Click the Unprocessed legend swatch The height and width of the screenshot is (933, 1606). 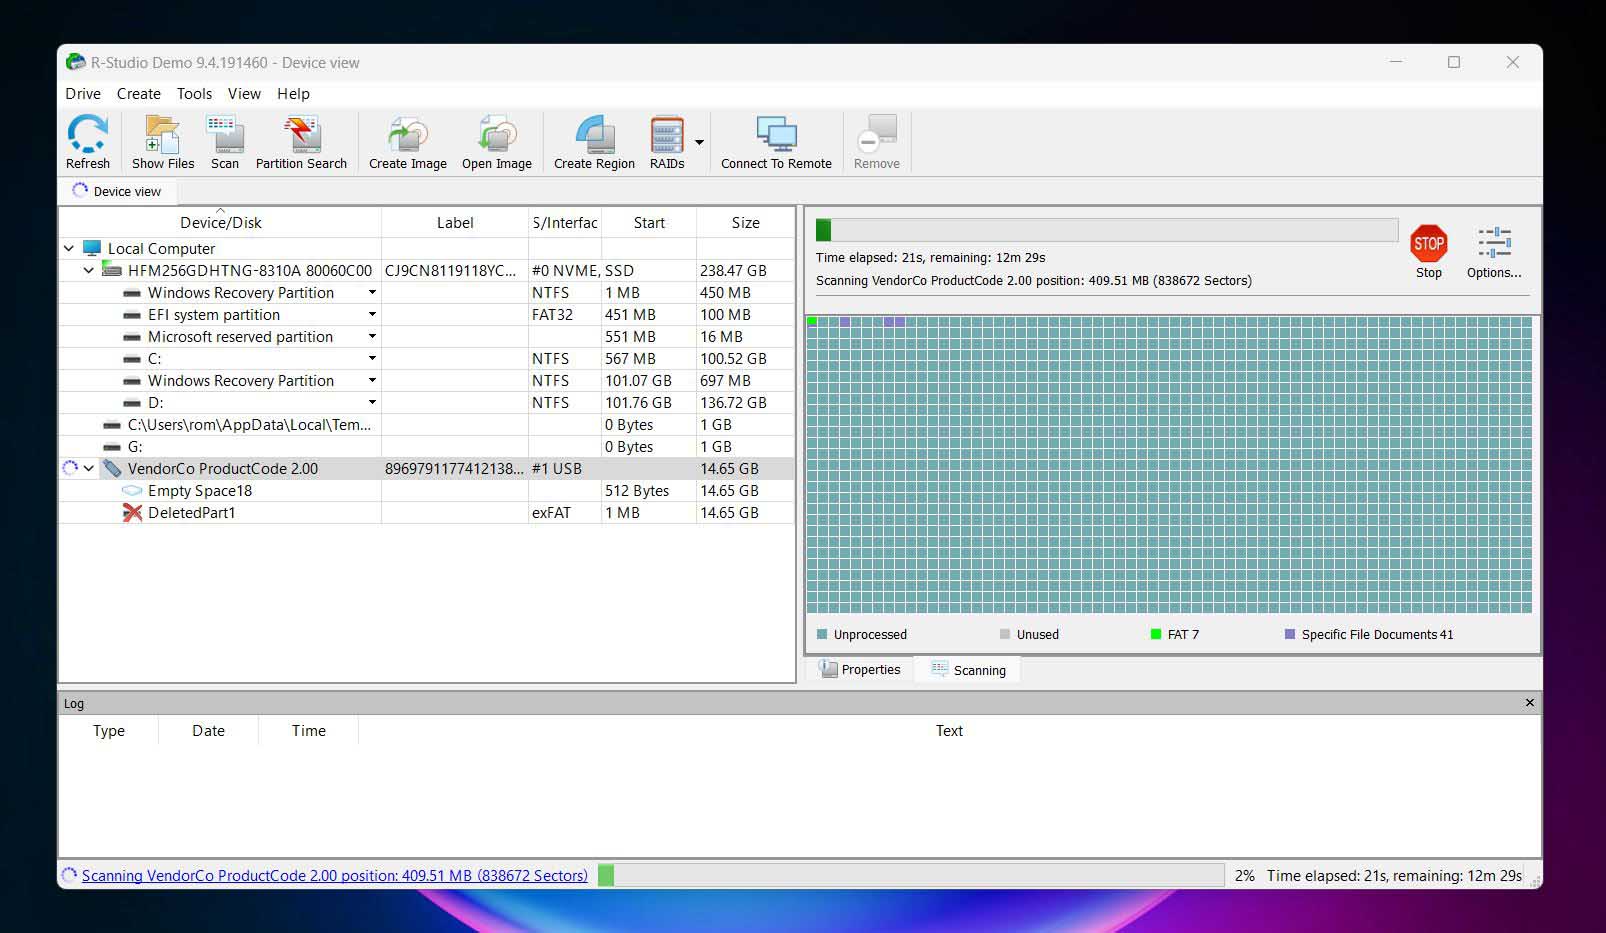pyautogui.click(x=822, y=634)
